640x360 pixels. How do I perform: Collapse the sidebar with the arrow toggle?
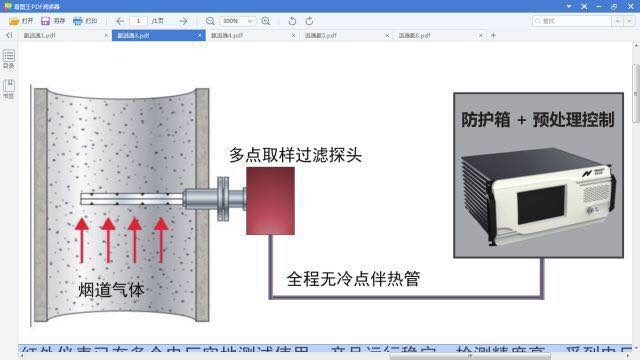[x=9, y=36]
